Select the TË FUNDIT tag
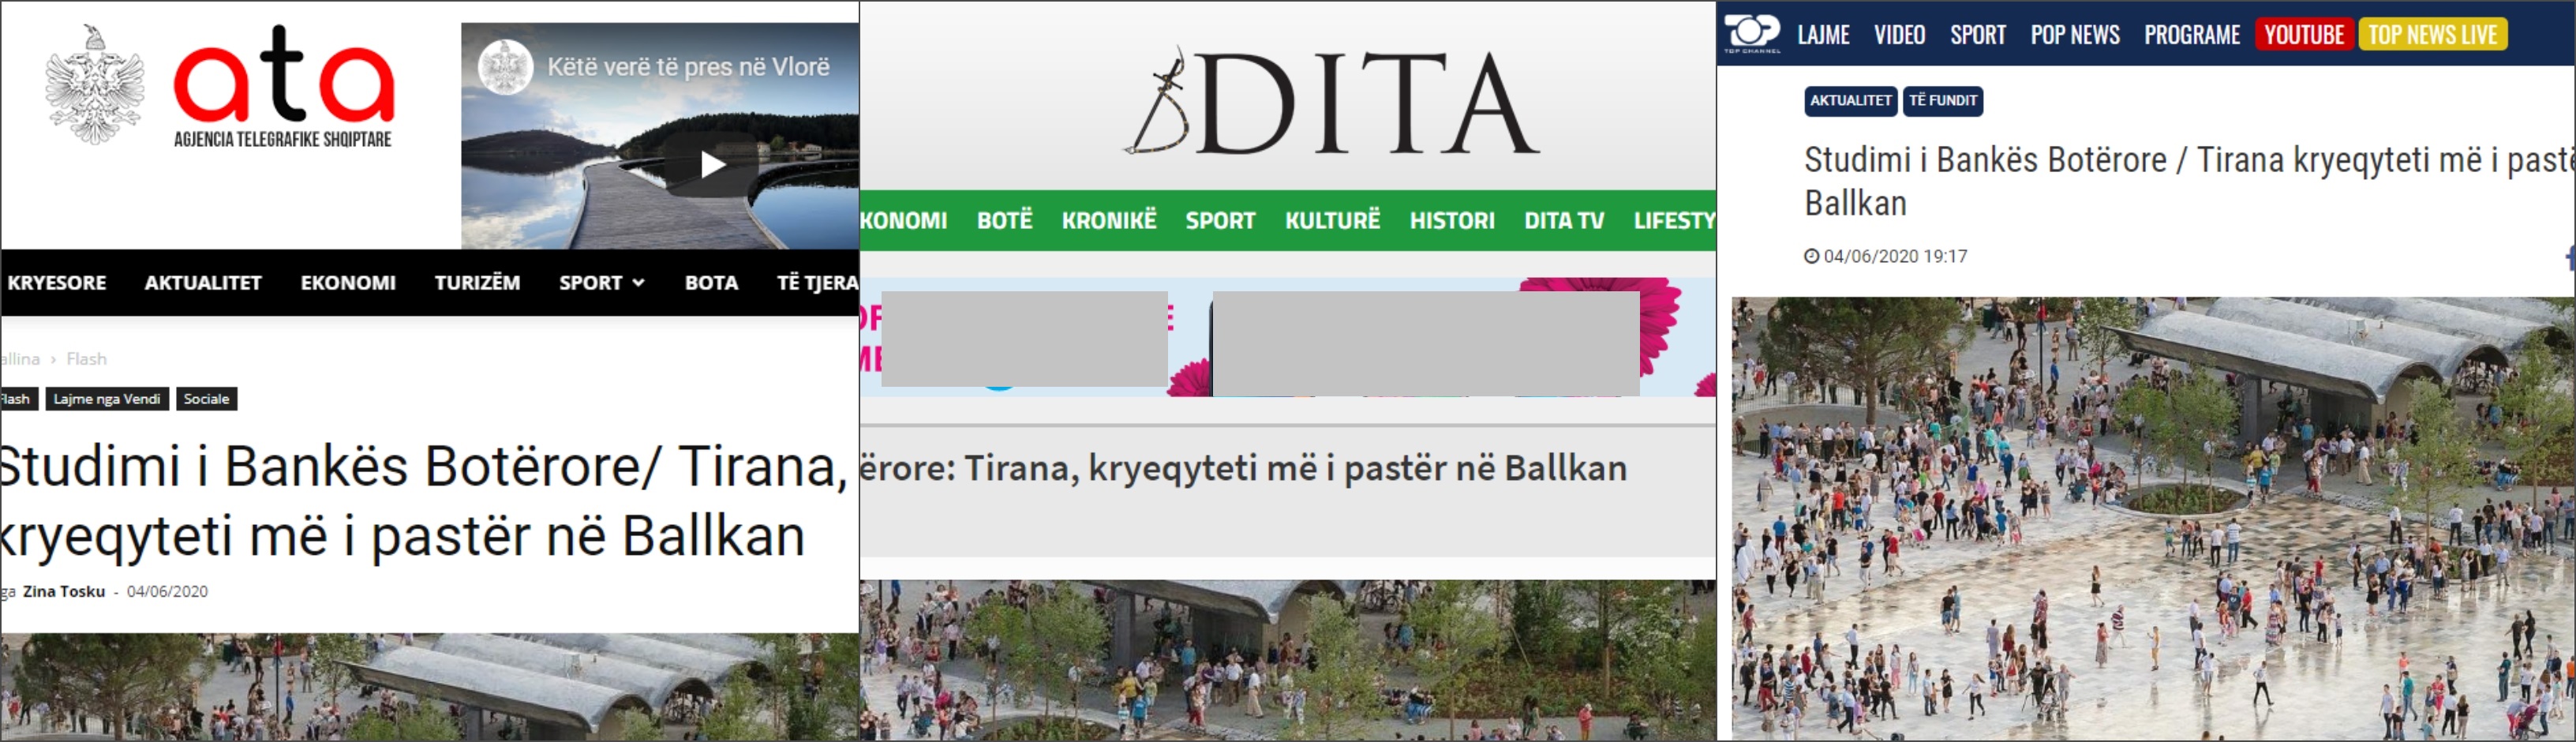2576x742 pixels. pyautogui.click(x=1942, y=101)
